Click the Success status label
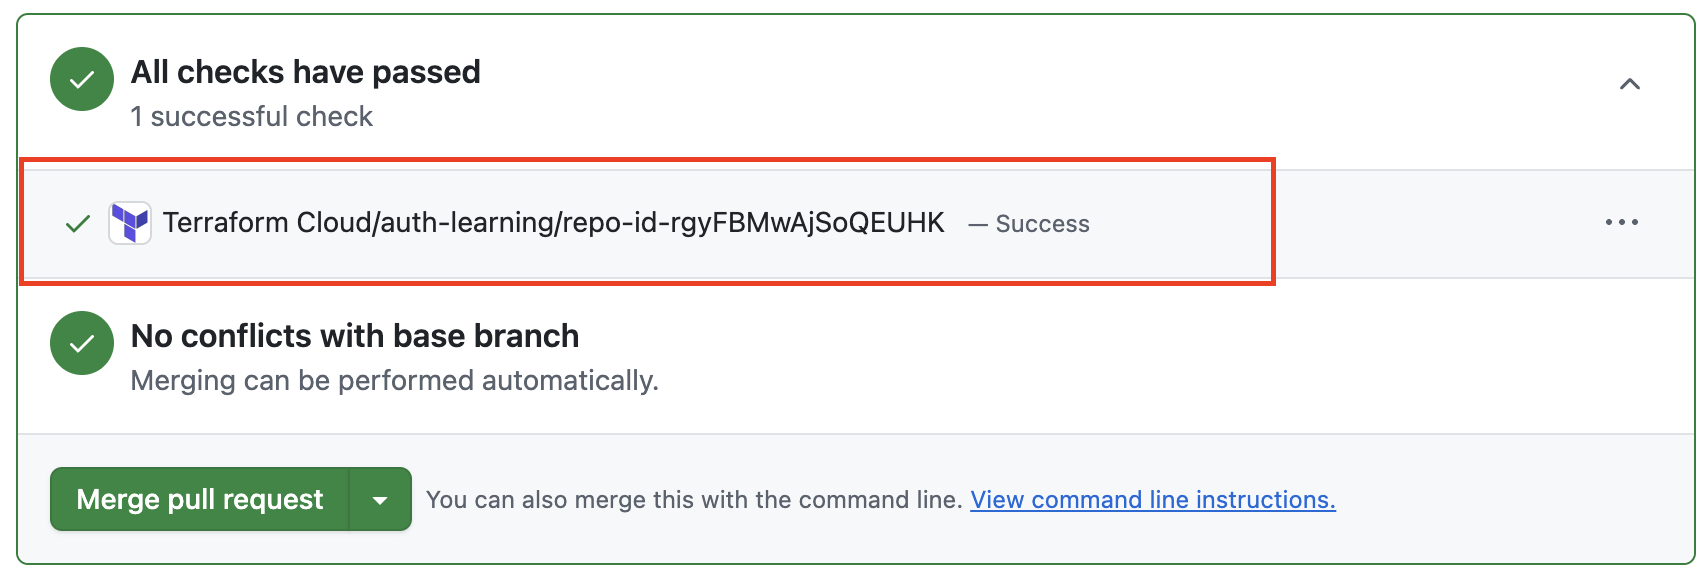1706x580 pixels. click(x=1042, y=224)
